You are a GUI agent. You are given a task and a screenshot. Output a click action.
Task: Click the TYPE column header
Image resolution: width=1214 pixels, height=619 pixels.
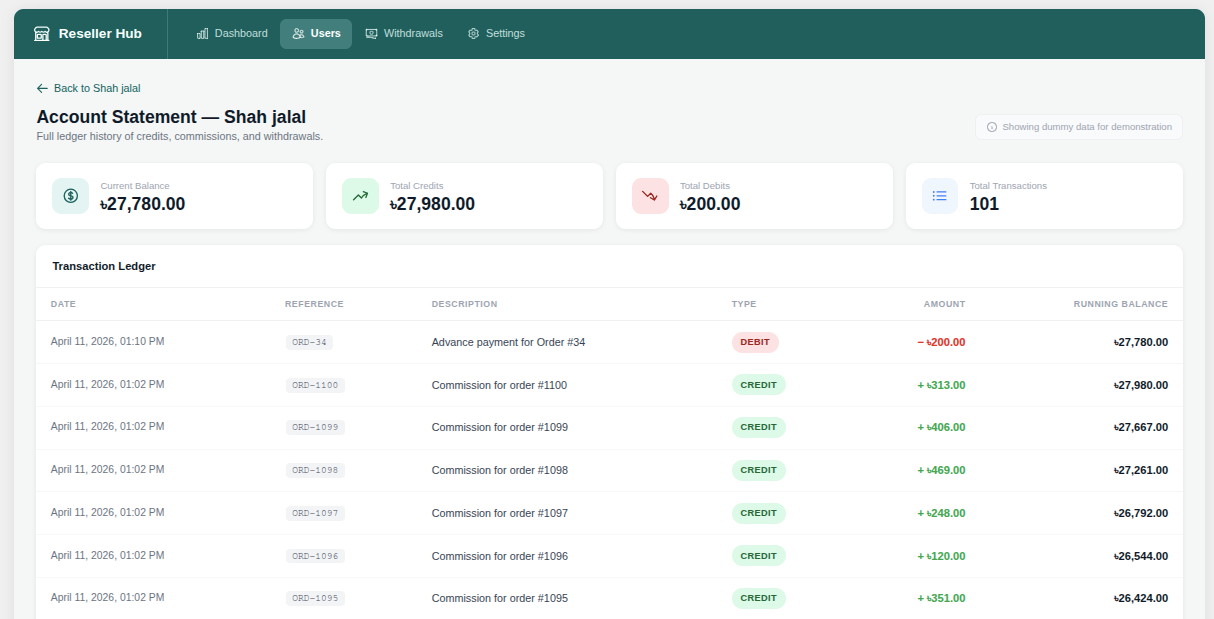(x=744, y=304)
